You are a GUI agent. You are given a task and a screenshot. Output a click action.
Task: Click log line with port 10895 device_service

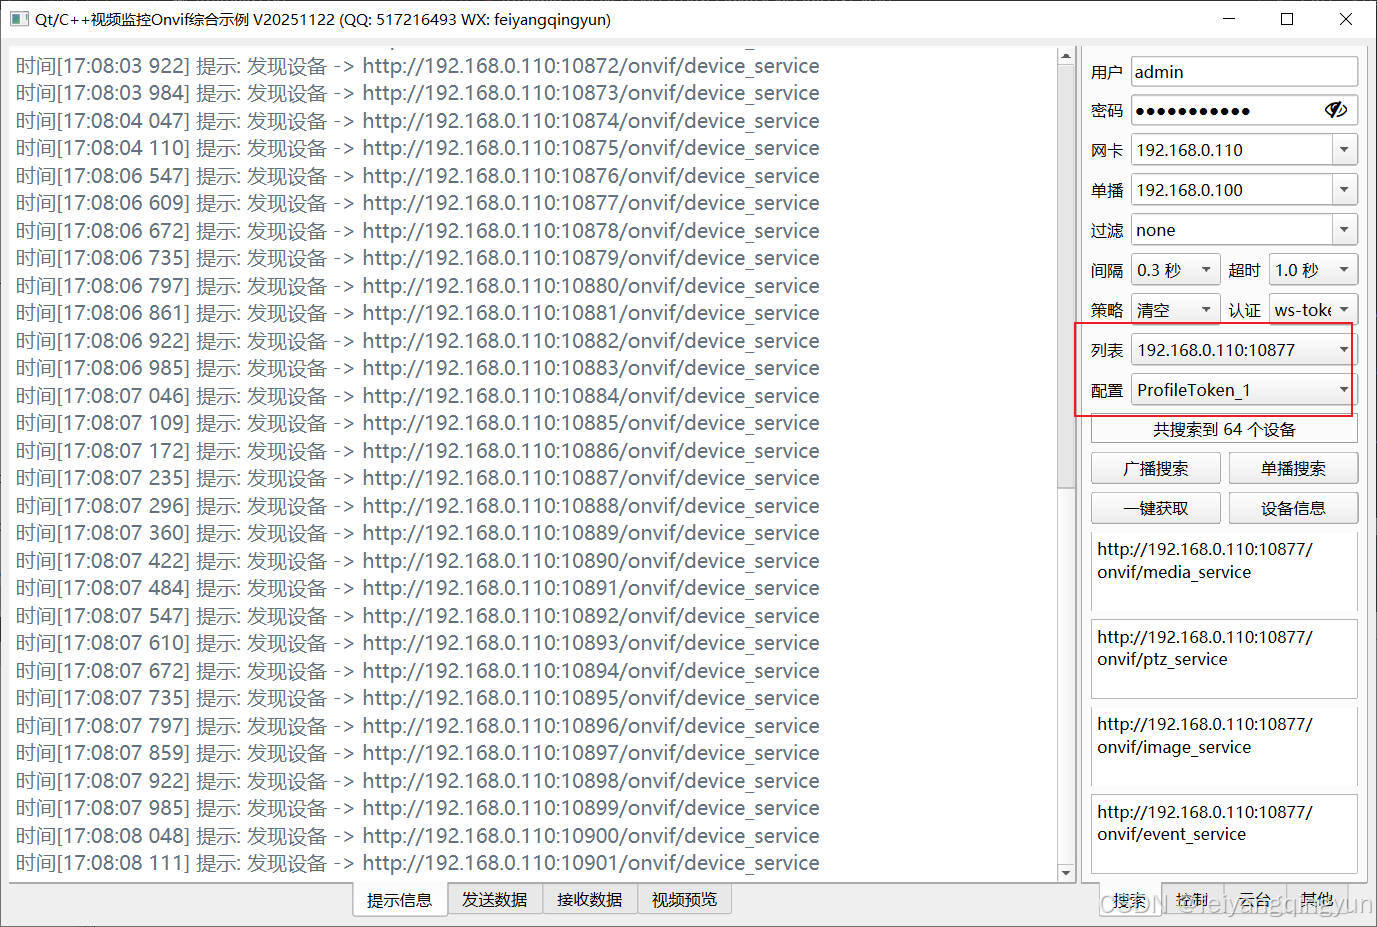(x=418, y=698)
